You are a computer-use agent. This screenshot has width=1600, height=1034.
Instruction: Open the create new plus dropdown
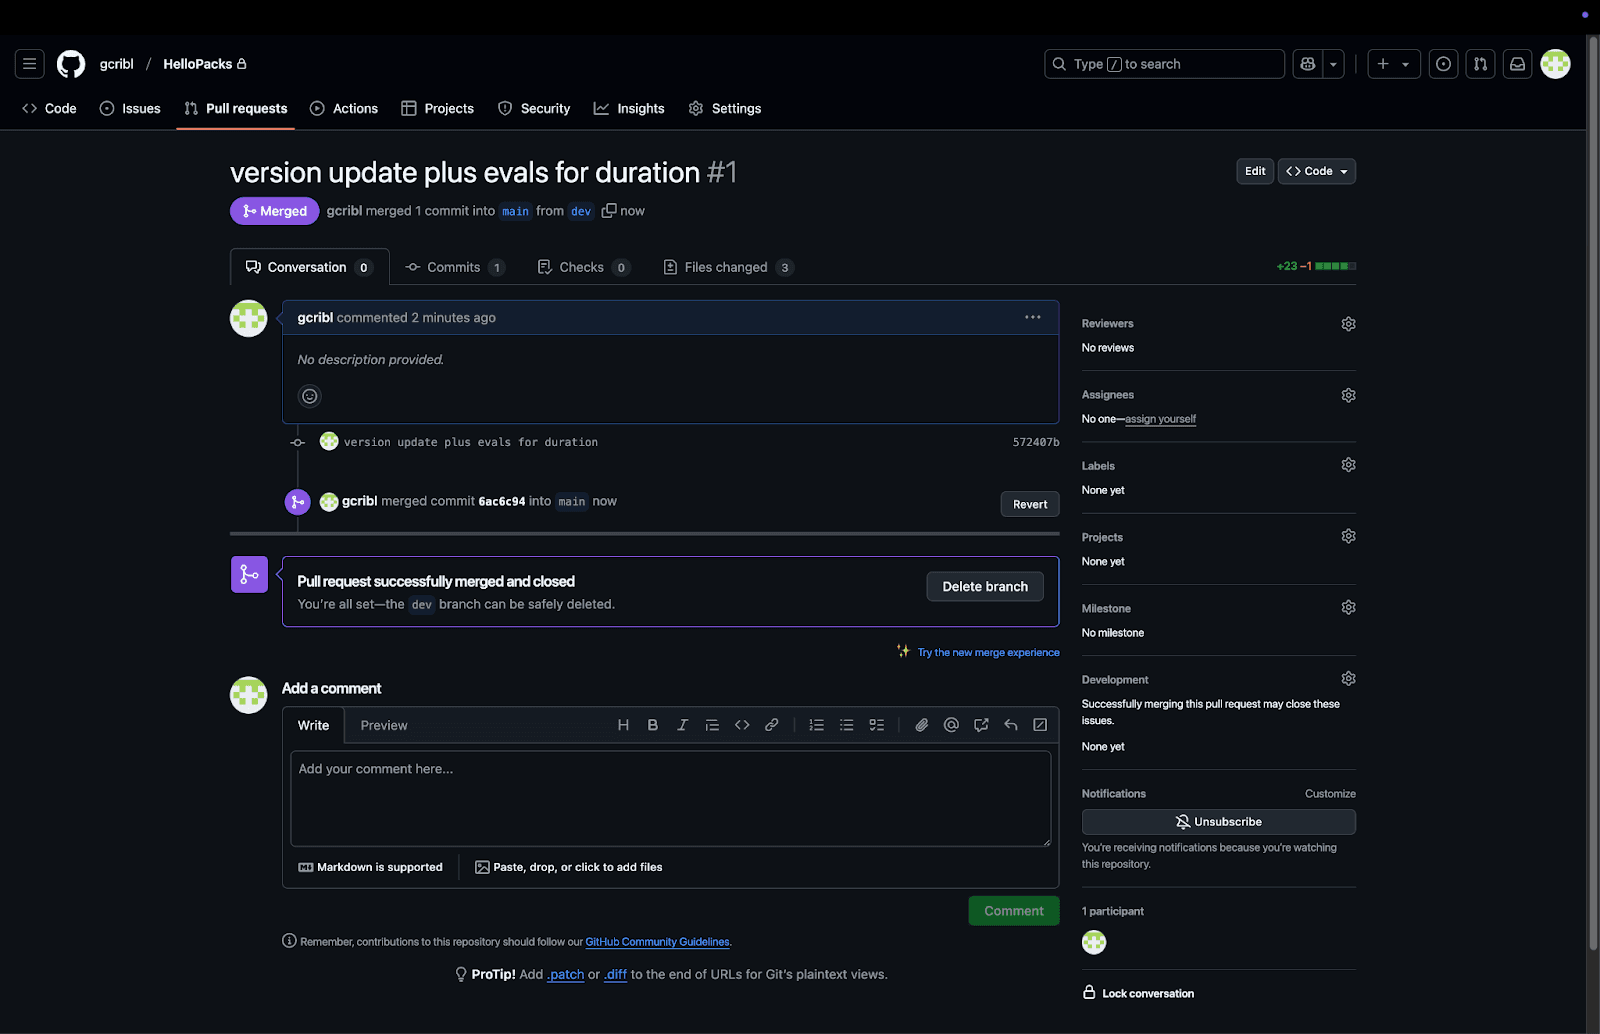pyautogui.click(x=1393, y=64)
